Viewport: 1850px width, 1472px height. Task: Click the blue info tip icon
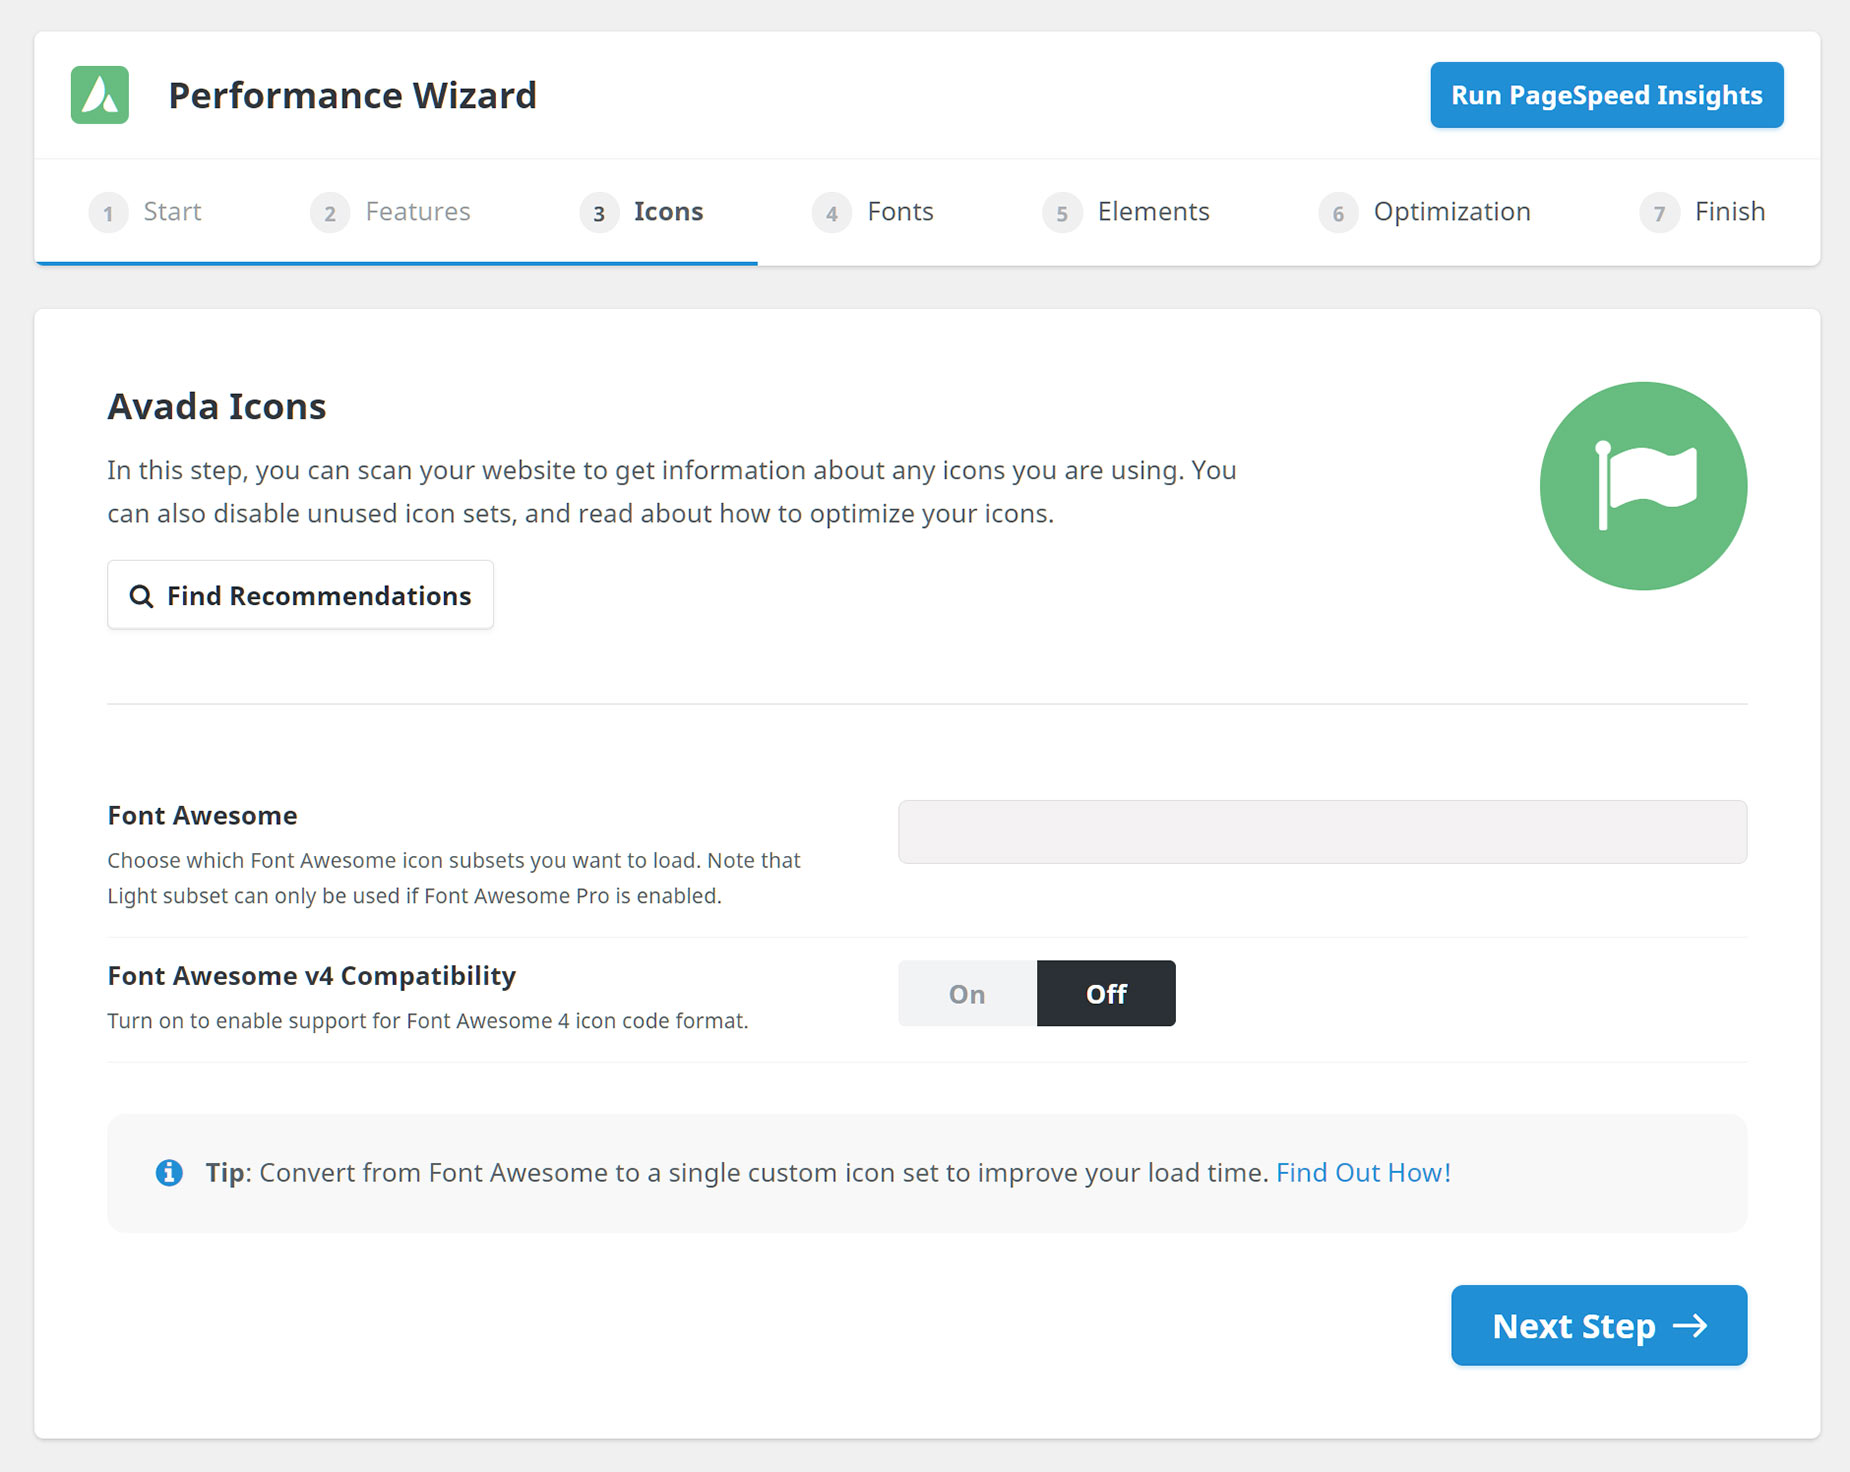[169, 1172]
